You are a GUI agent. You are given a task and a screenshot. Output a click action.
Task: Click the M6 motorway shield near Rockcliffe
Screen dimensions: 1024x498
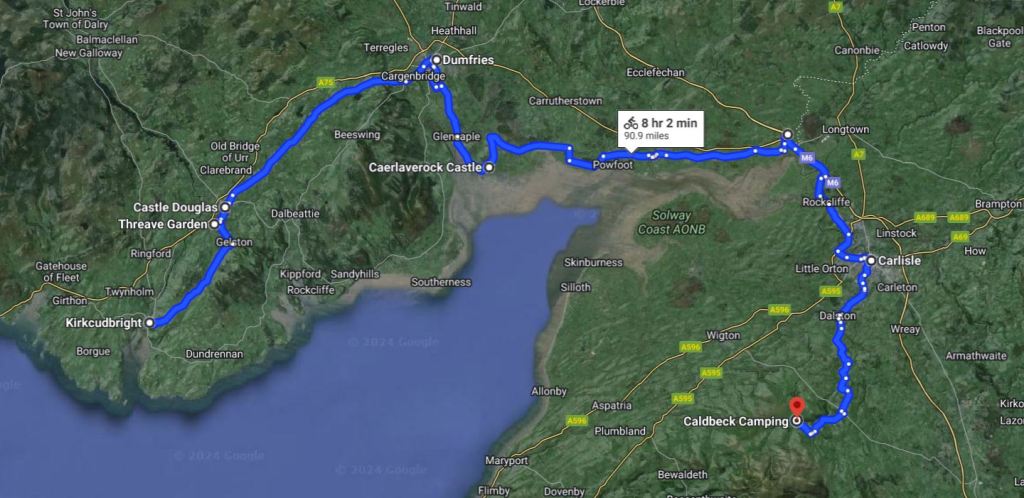832,183
